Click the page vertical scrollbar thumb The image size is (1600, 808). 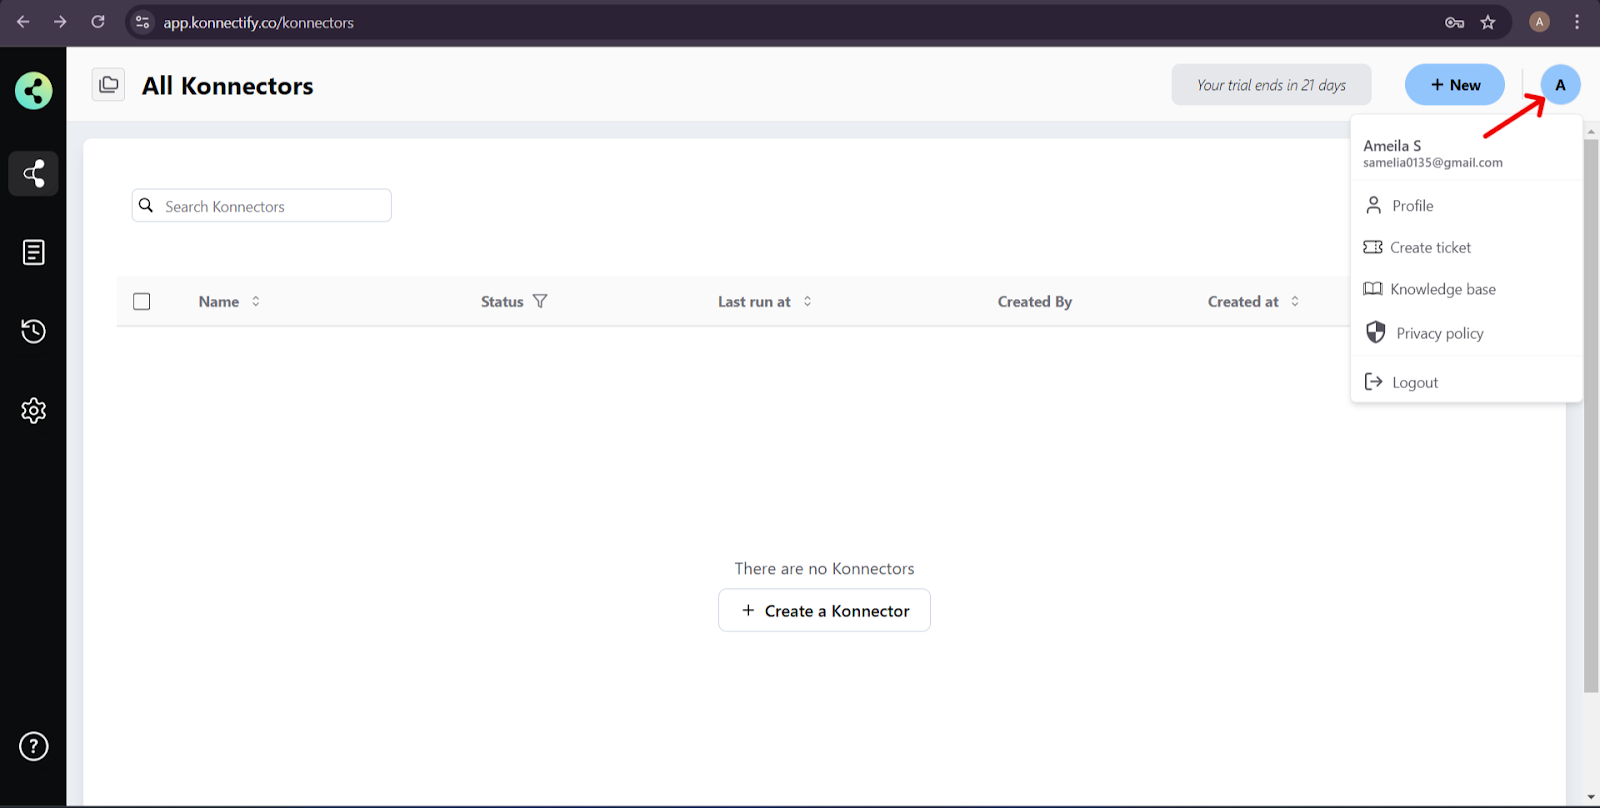pos(1591,415)
